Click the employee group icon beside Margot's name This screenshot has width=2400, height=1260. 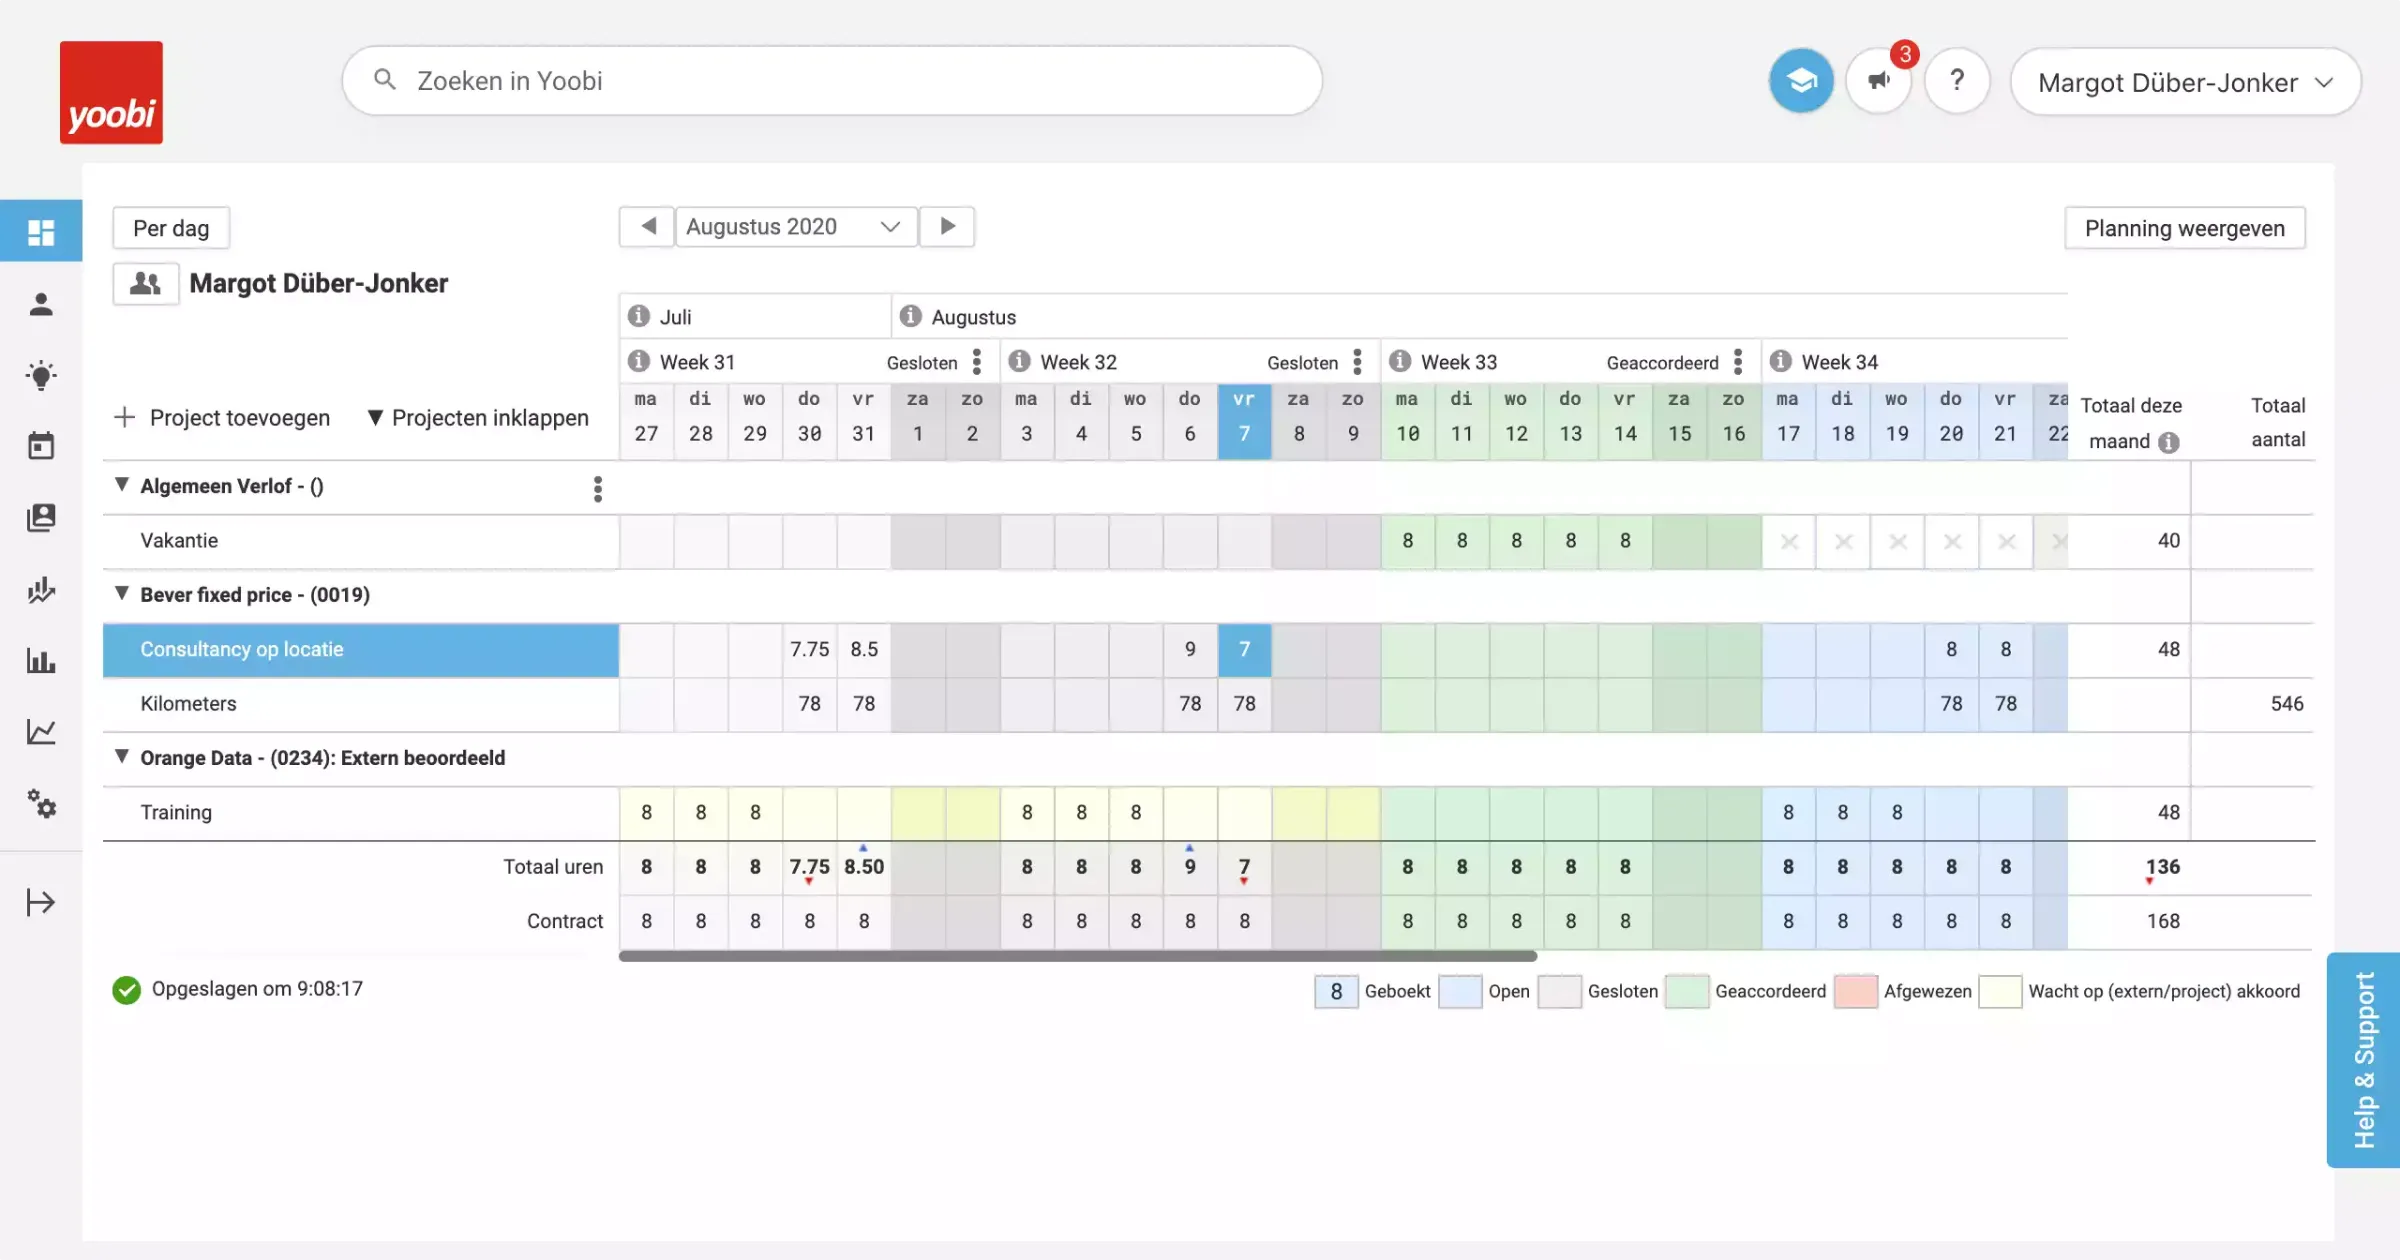click(x=146, y=284)
